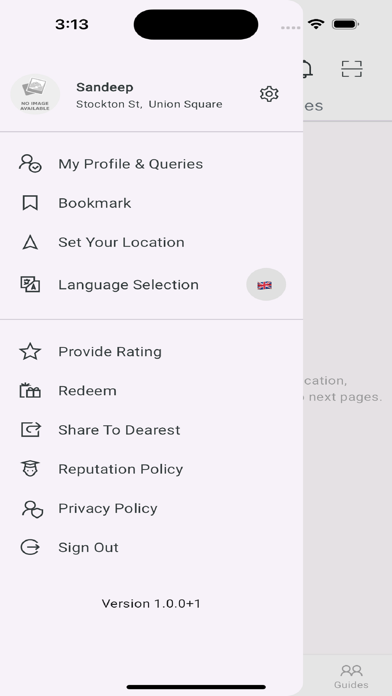
Task: Click the star rating icon
Action: point(30,352)
